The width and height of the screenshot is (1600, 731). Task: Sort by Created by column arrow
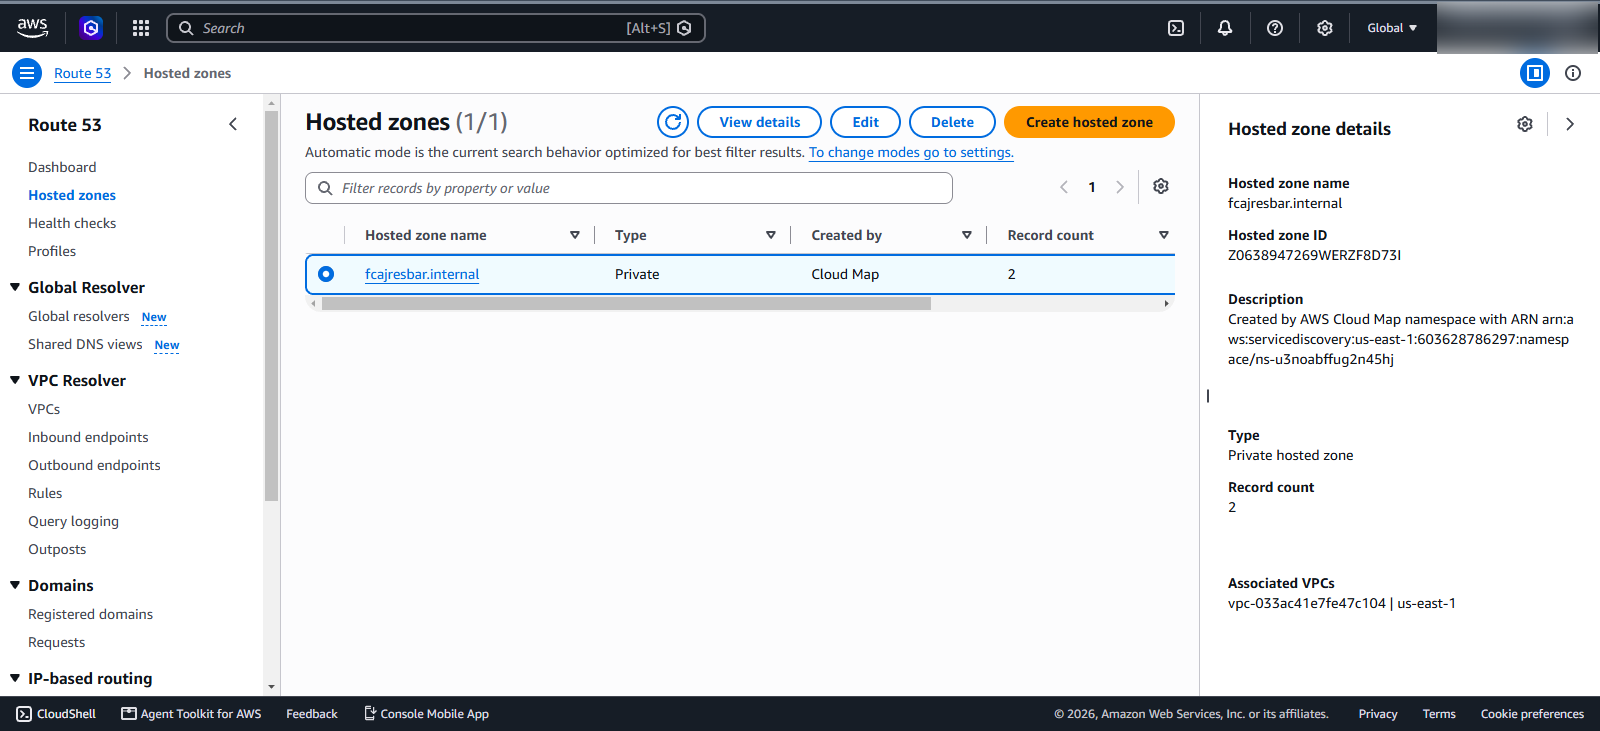[x=967, y=235]
